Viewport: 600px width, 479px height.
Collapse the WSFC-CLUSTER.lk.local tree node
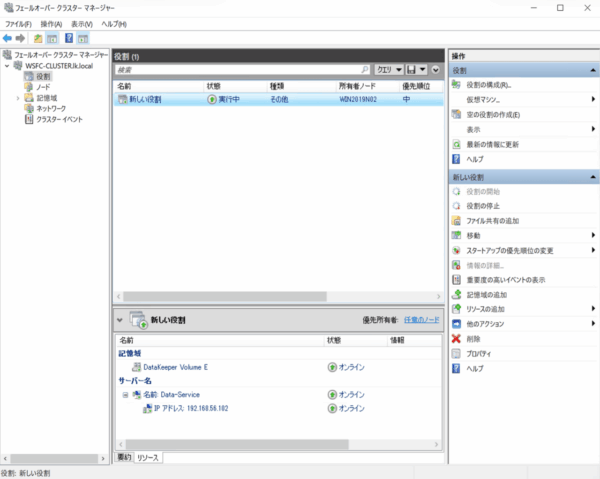tap(7, 66)
